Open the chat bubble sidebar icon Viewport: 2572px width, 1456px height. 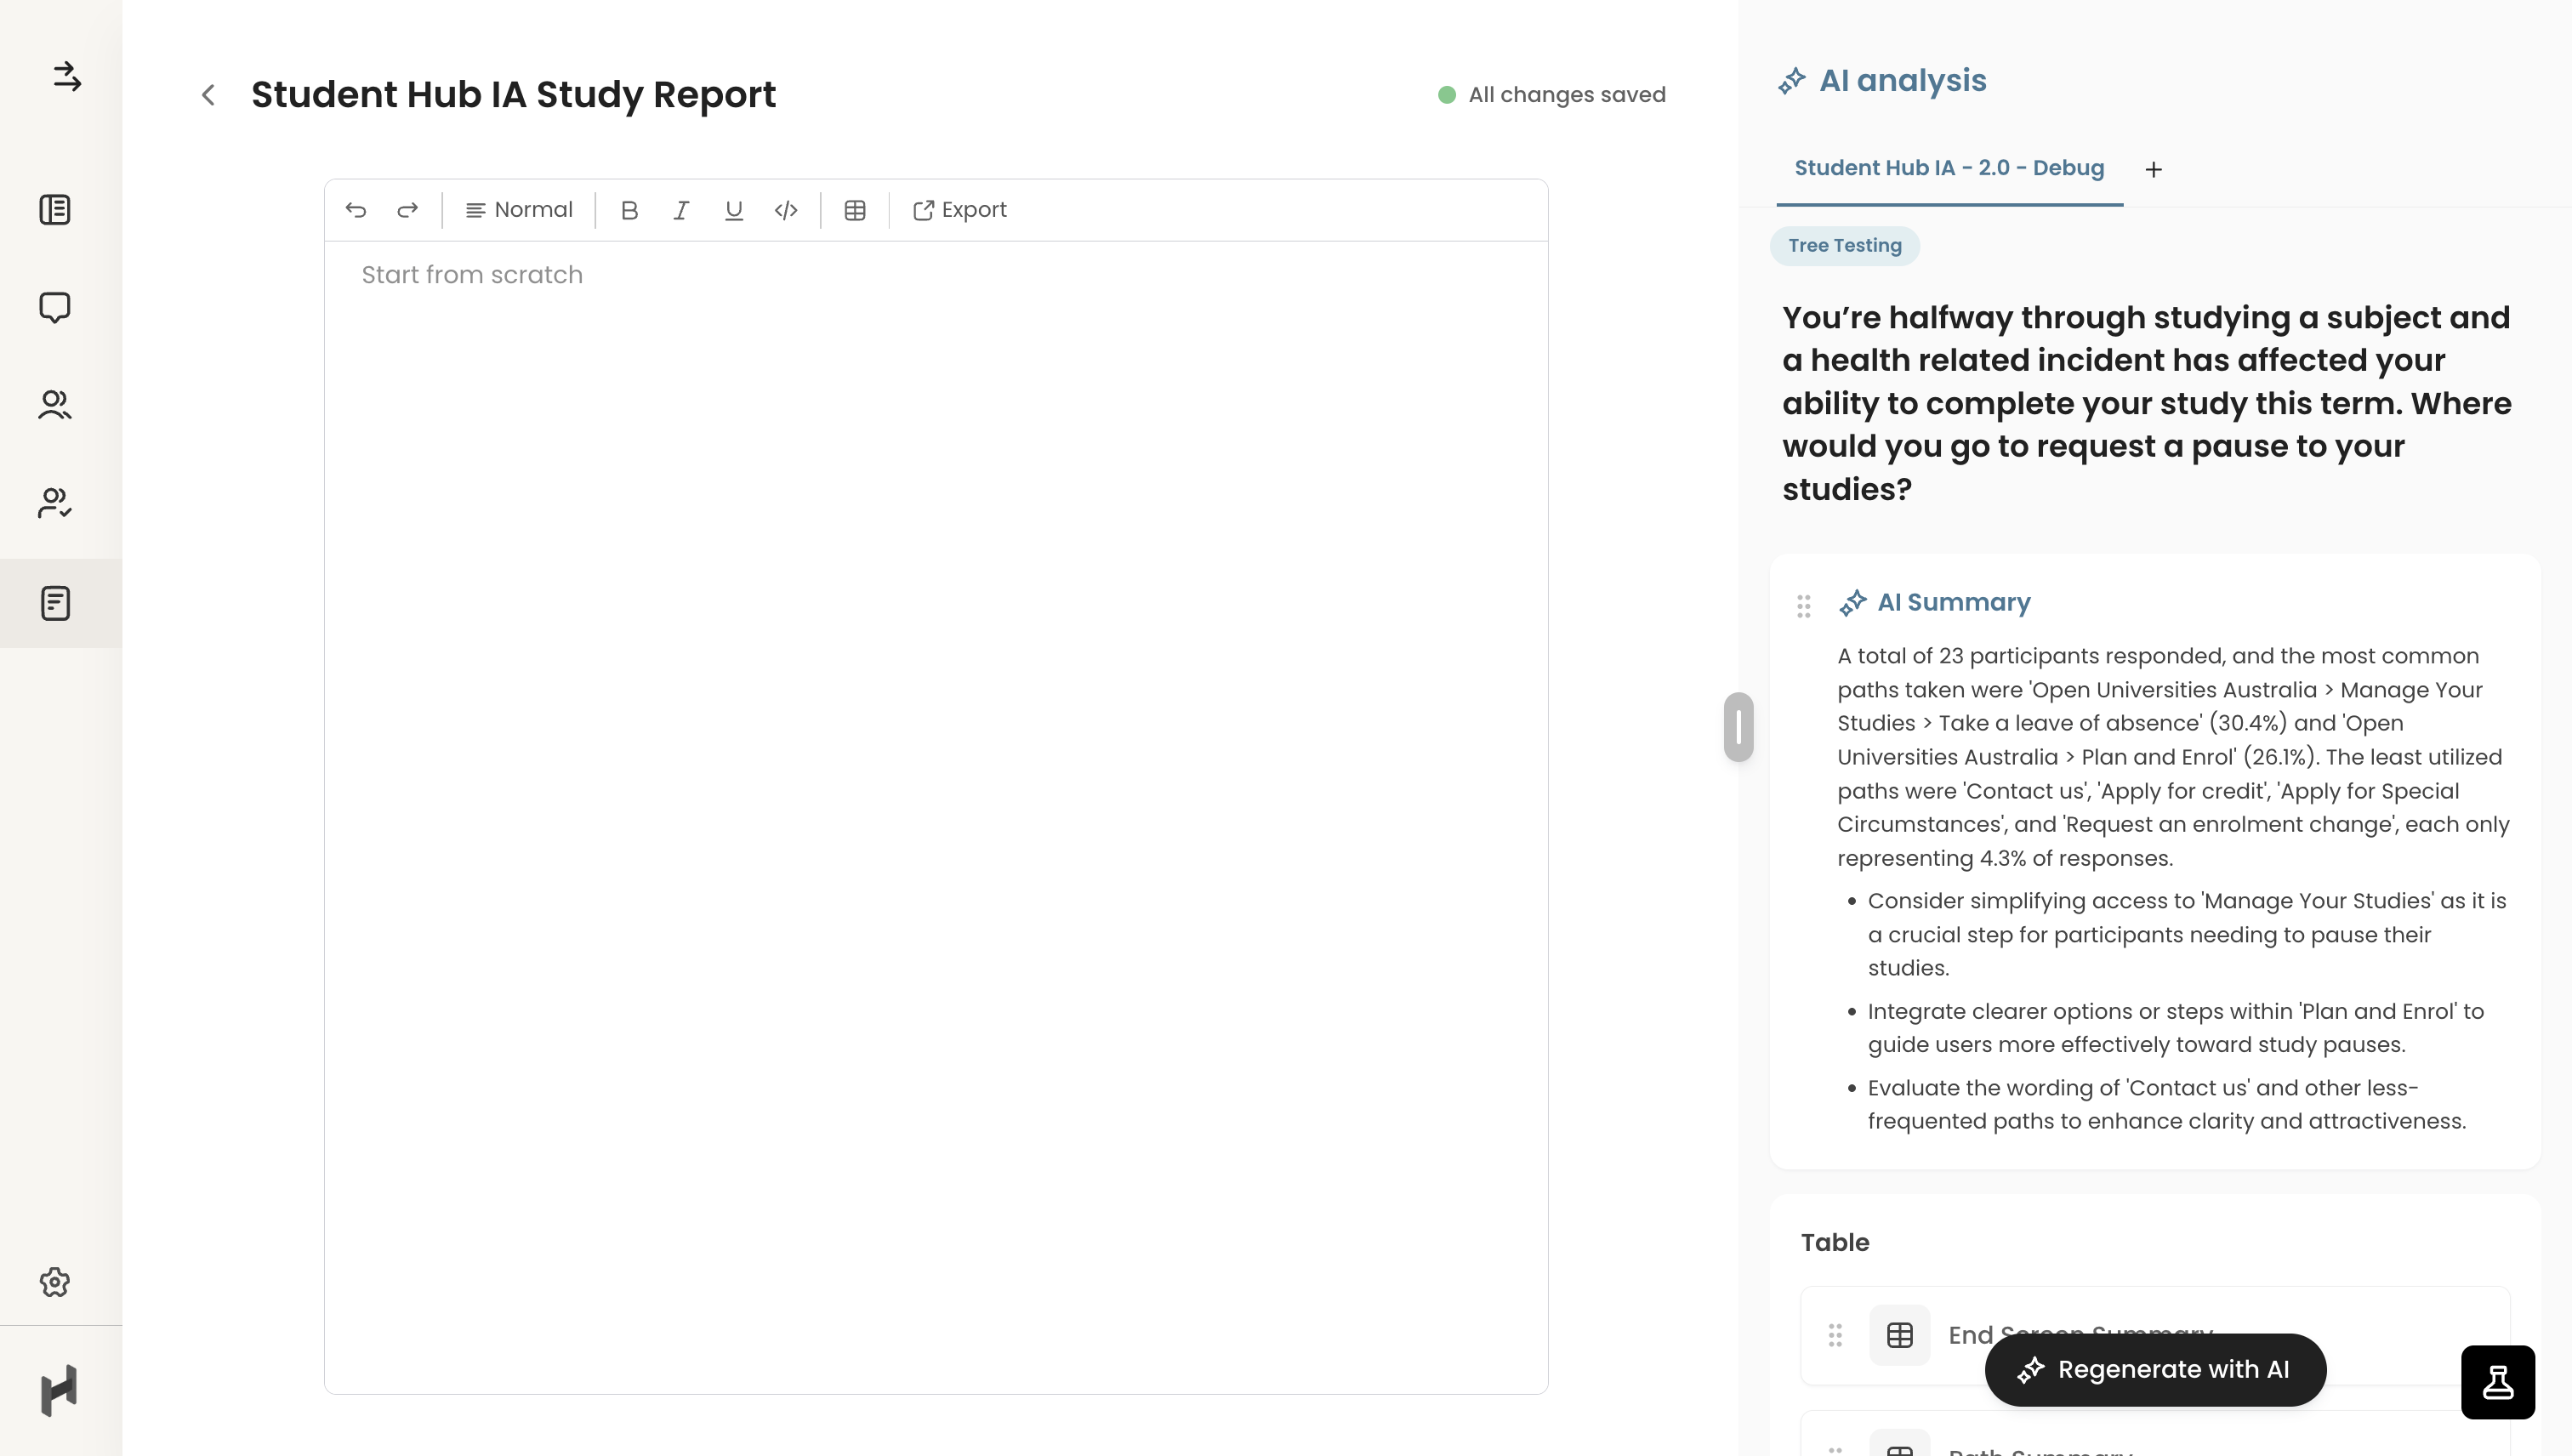[55, 307]
